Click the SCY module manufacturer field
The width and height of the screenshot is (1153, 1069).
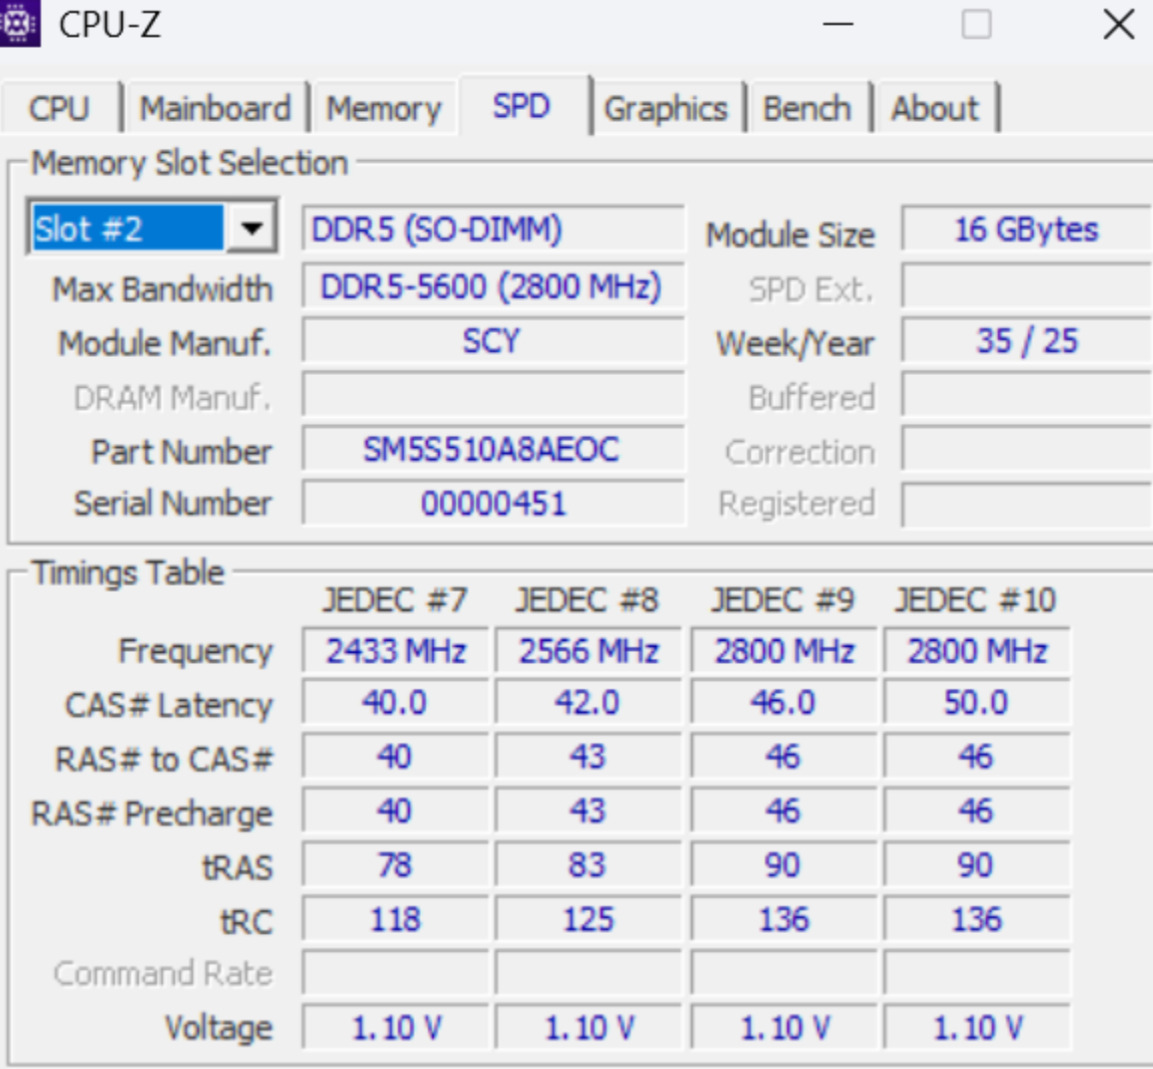tap(493, 340)
